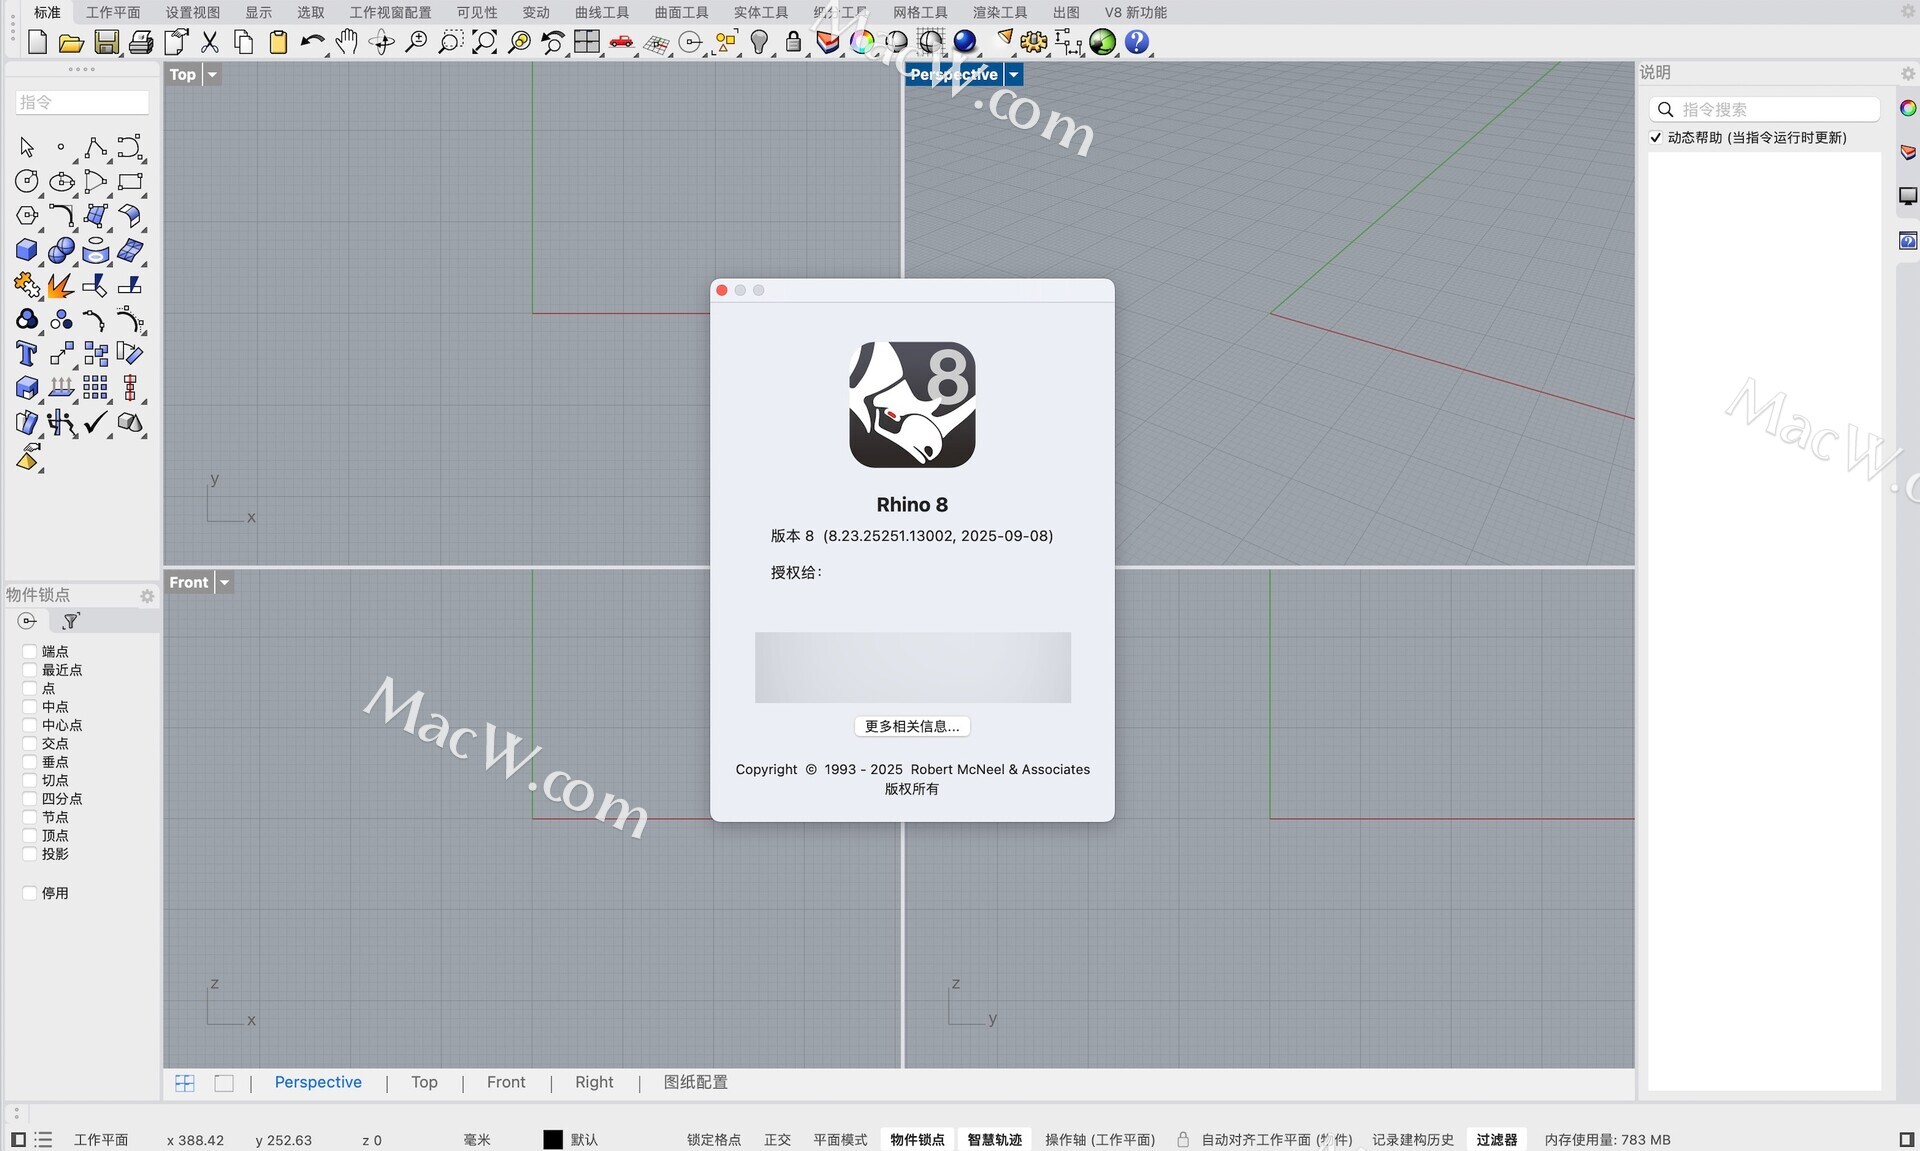Select the Ellipse tool in left sidebar
Viewport: 1920px width, 1151px height.
point(62,182)
